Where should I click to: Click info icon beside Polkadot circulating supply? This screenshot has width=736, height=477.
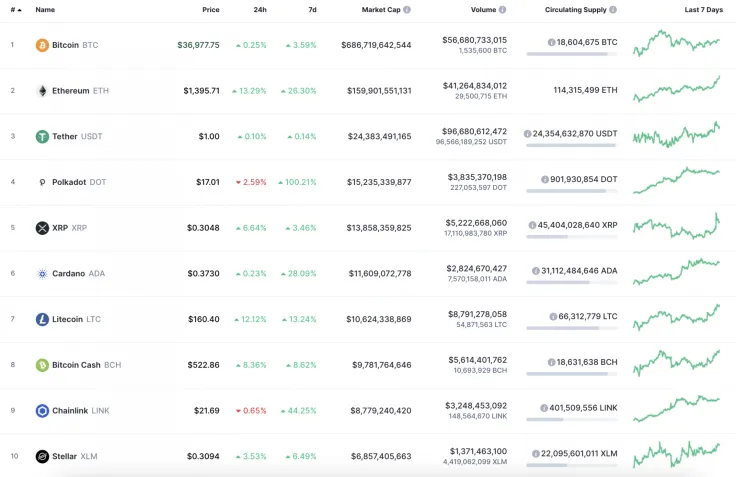(545, 179)
